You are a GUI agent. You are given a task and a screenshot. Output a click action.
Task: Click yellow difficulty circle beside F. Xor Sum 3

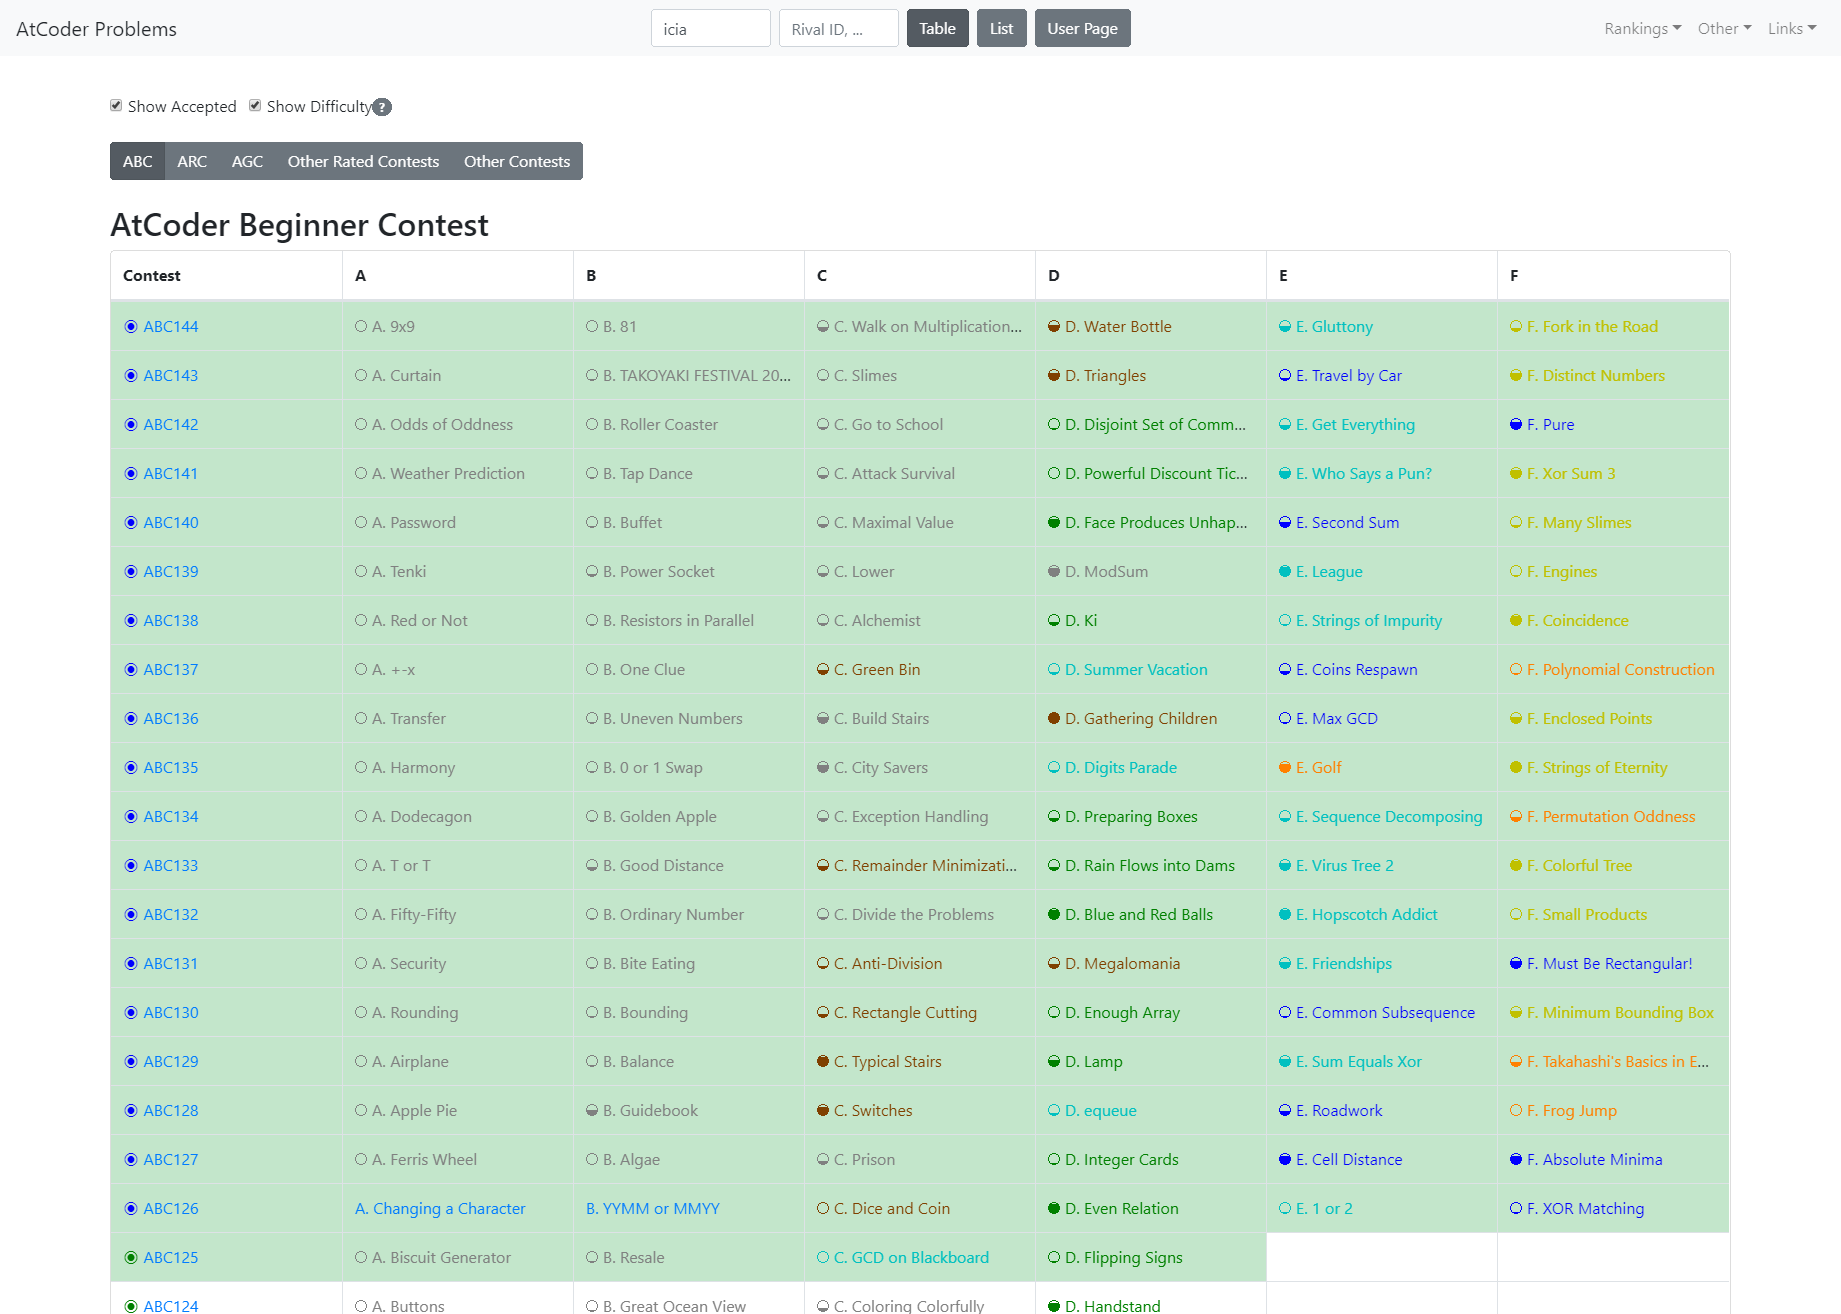click(x=1516, y=474)
